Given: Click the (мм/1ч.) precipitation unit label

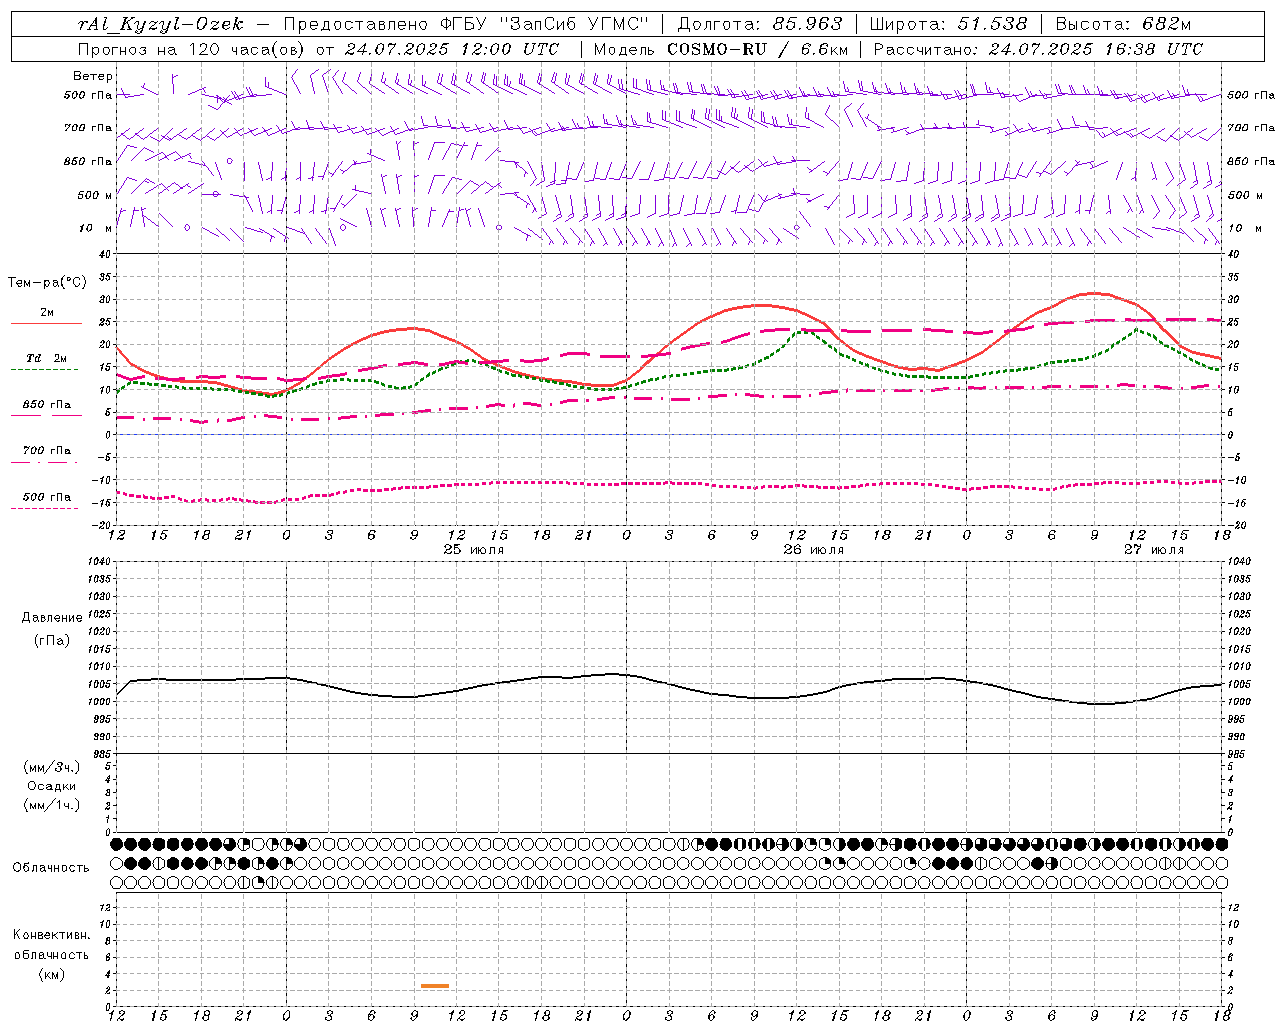Looking at the screenshot, I should [51, 805].
